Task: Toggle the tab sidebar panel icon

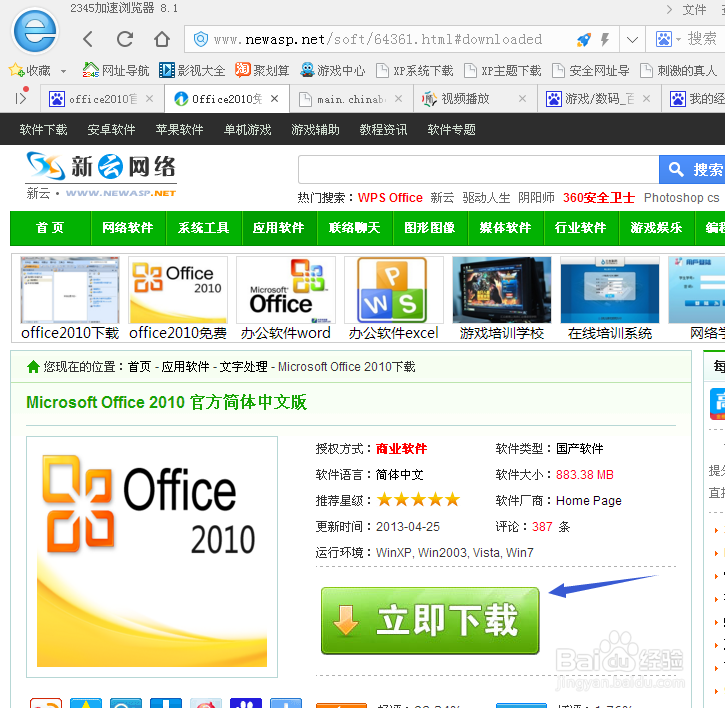Action: [x=21, y=97]
